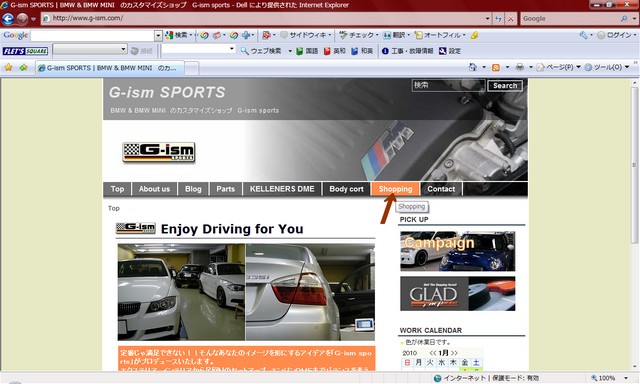Open the Parts navigation tab
The height and width of the screenshot is (384, 640).
[226, 189]
